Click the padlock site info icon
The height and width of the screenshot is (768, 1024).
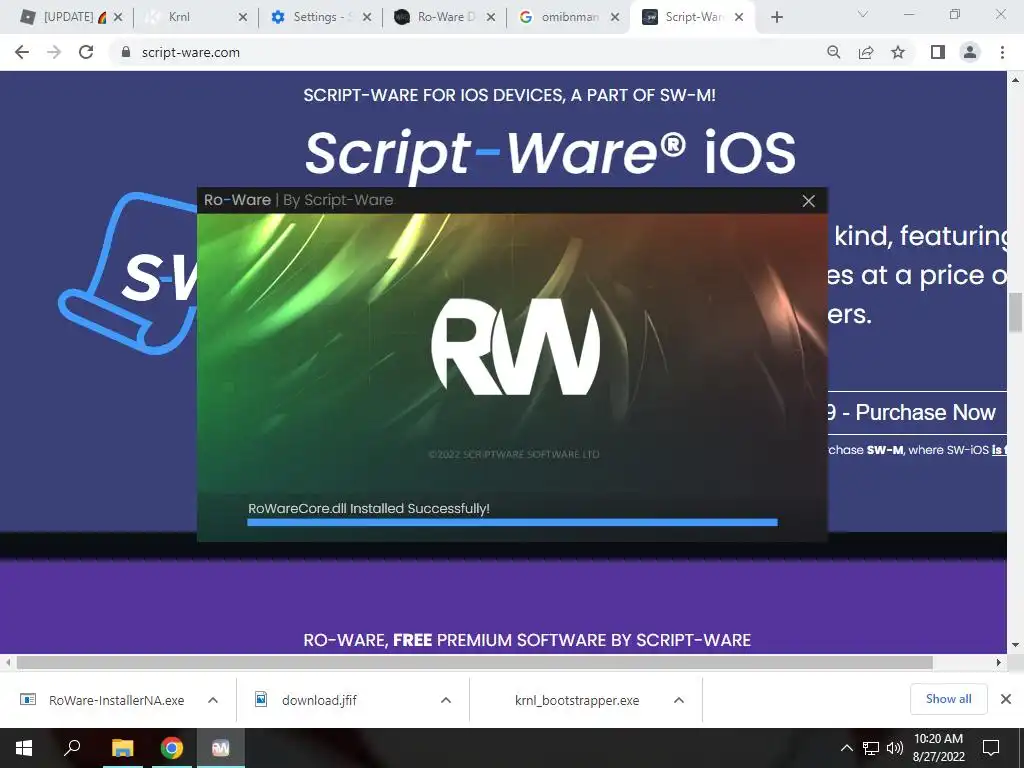click(x=126, y=52)
